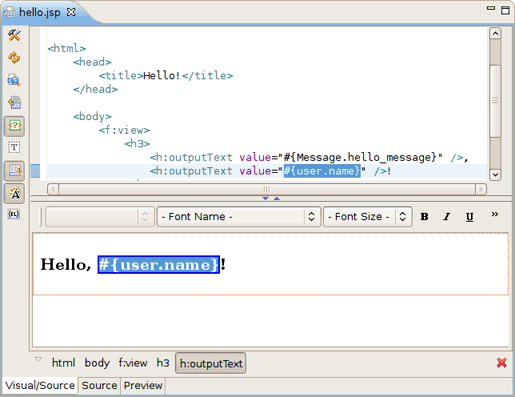Select f:view in the tag breadcrumb

point(133,363)
